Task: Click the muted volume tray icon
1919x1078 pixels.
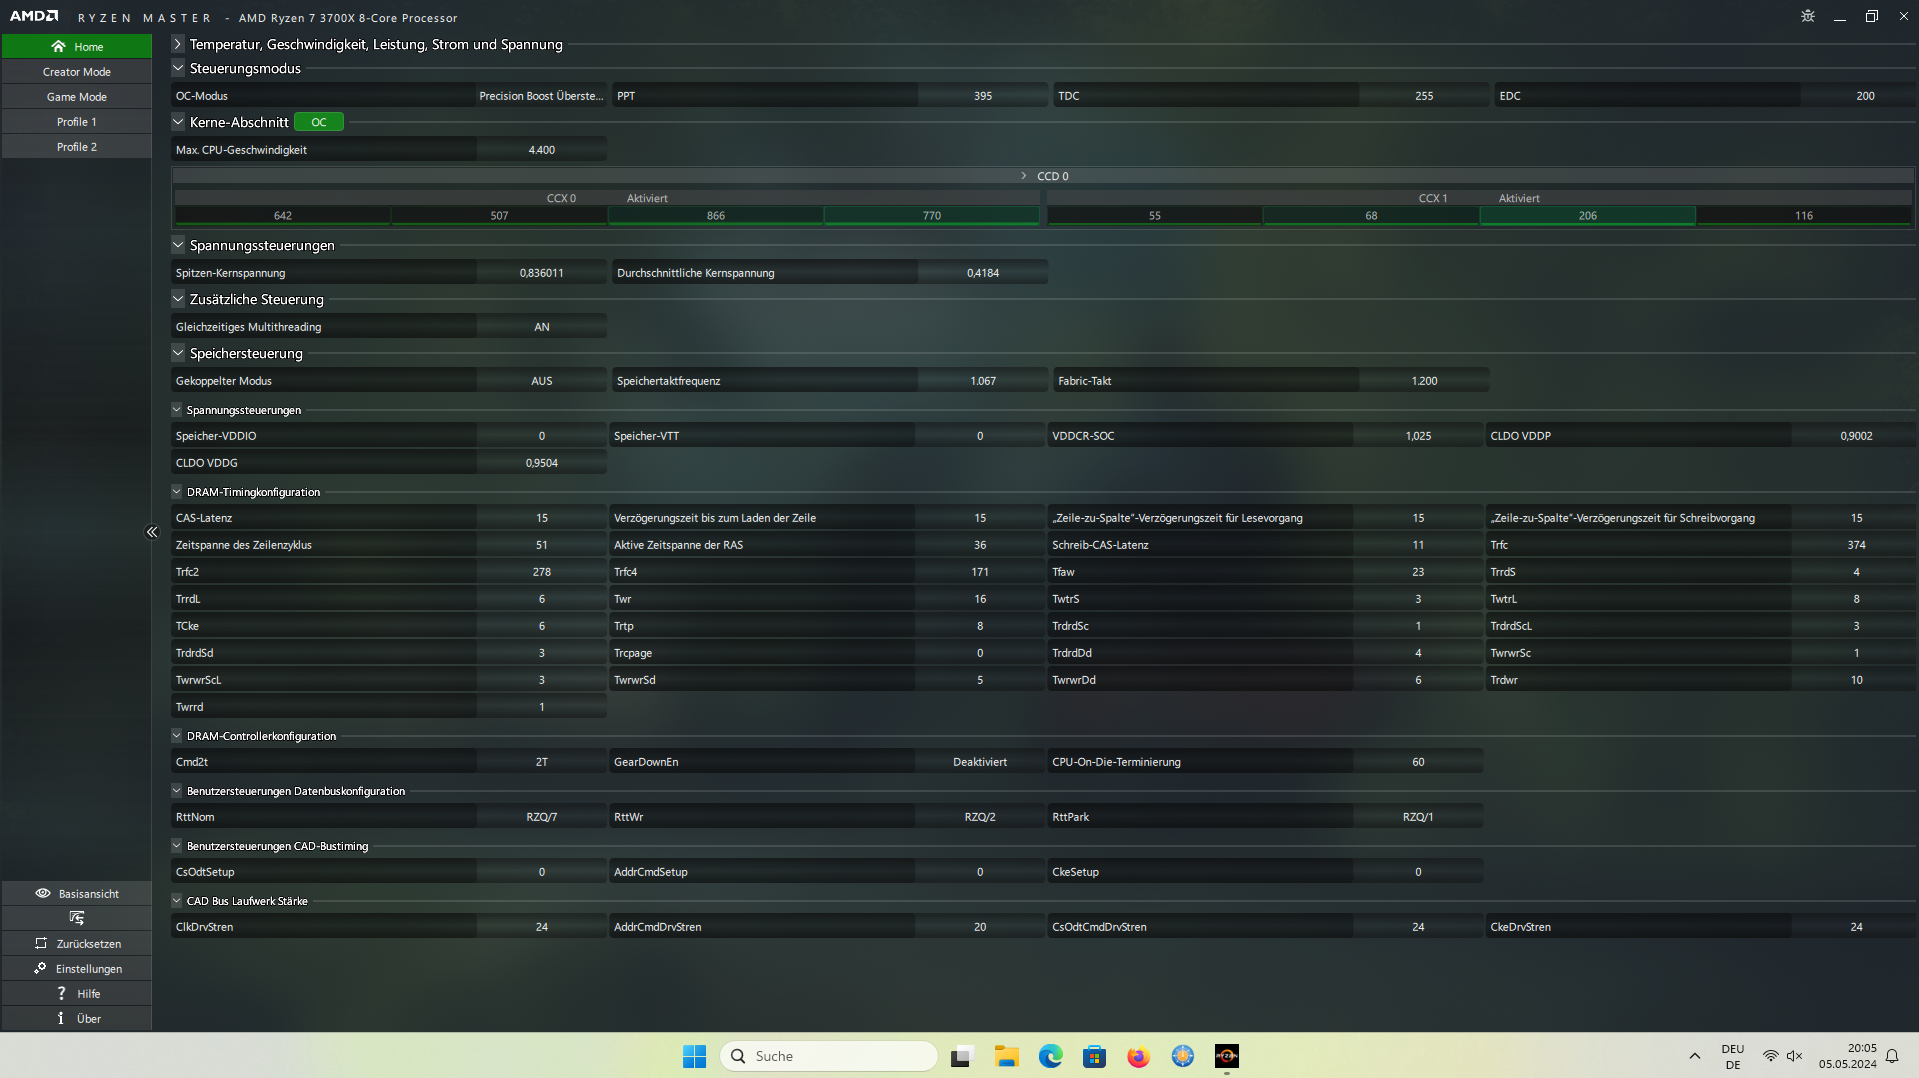Action: tap(1794, 1056)
